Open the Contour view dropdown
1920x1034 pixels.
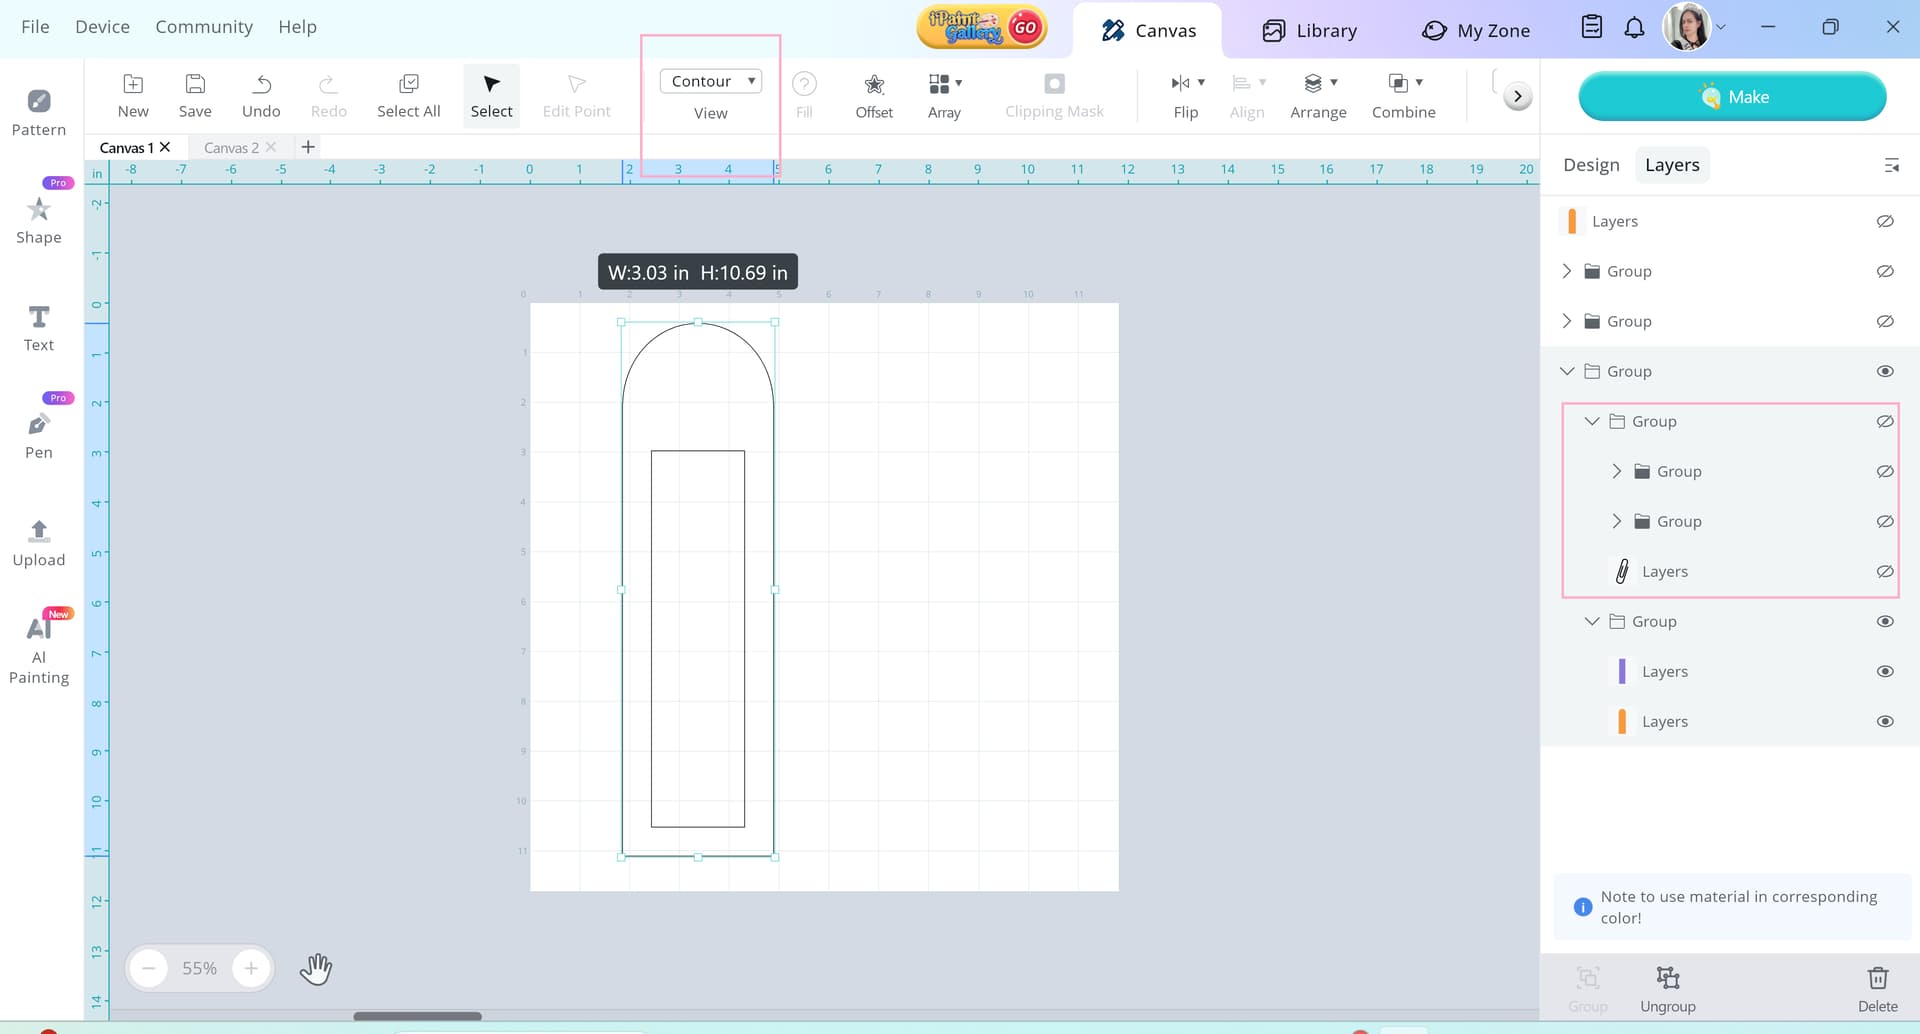tap(710, 81)
